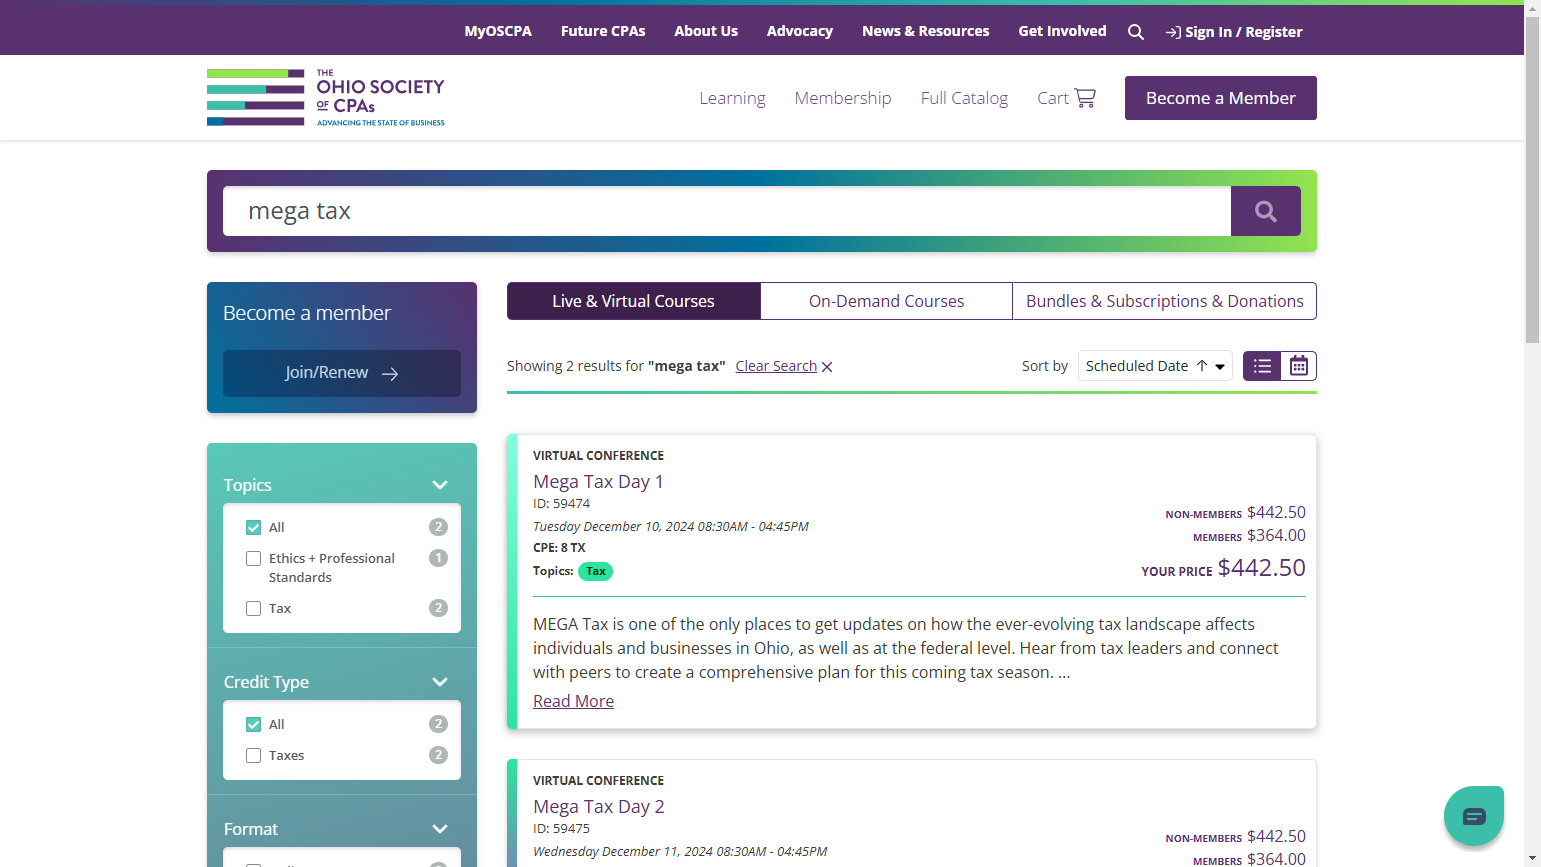The width and height of the screenshot is (1541, 867).
Task: Switch to list view icon
Action: 1262,366
